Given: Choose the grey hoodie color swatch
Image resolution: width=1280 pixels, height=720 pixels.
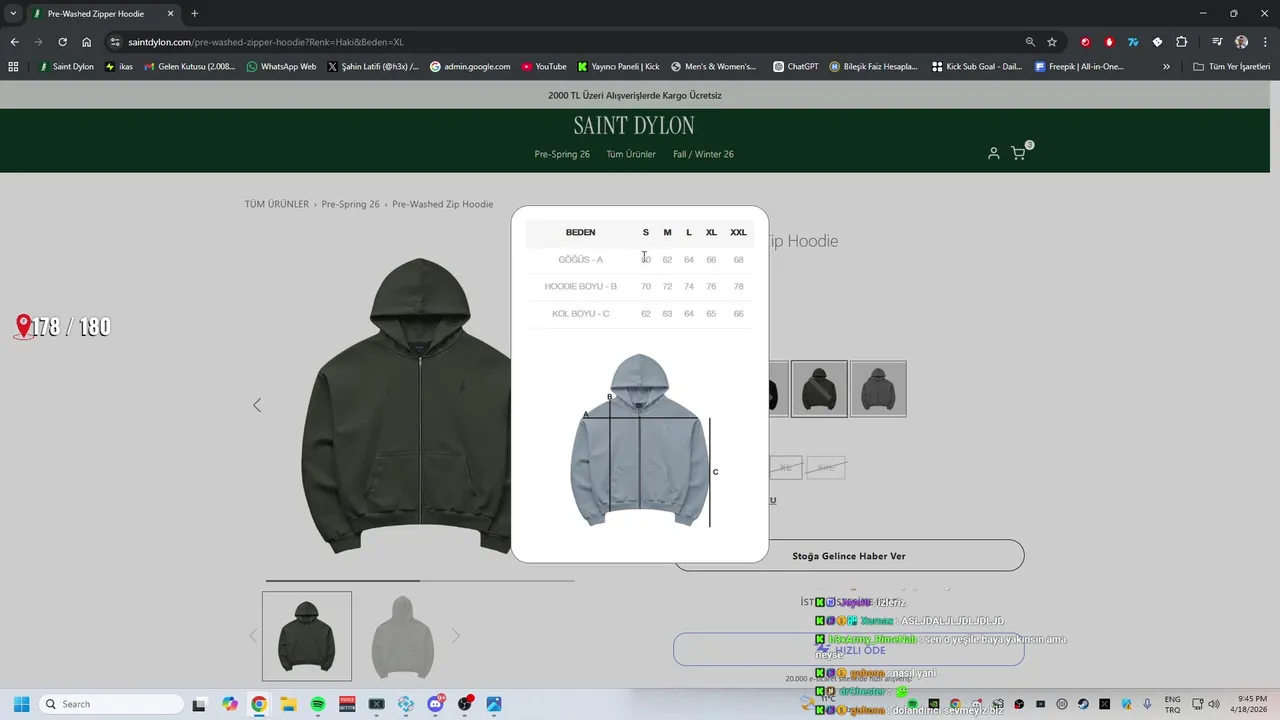Looking at the screenshot, I should (x=878, y=389).
